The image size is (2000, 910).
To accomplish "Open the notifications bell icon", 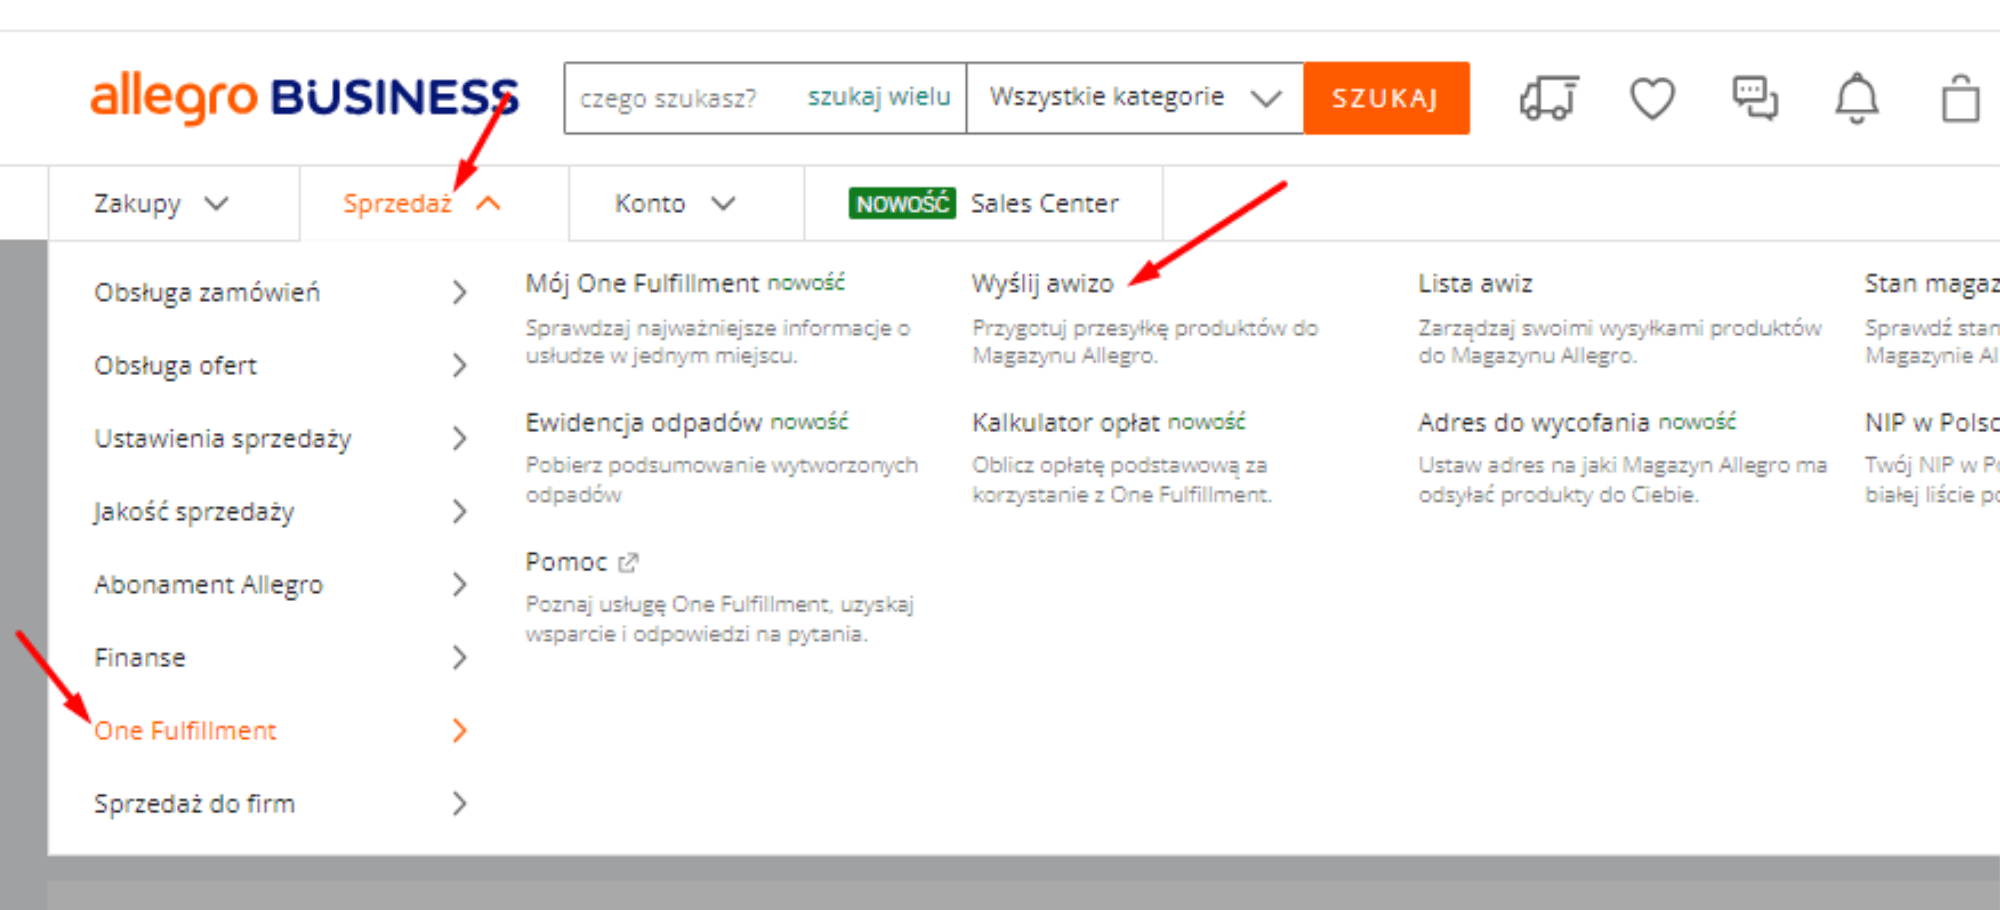I will [1857, 98].
